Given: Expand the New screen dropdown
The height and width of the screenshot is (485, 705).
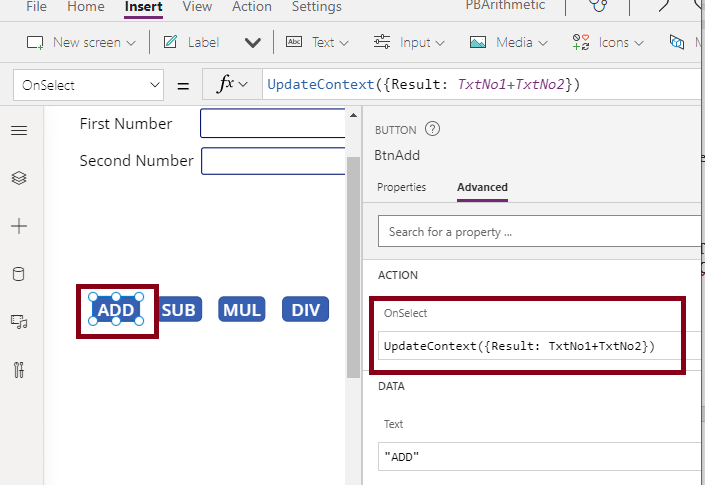Looking at the screenshot, I should [131, 43].
